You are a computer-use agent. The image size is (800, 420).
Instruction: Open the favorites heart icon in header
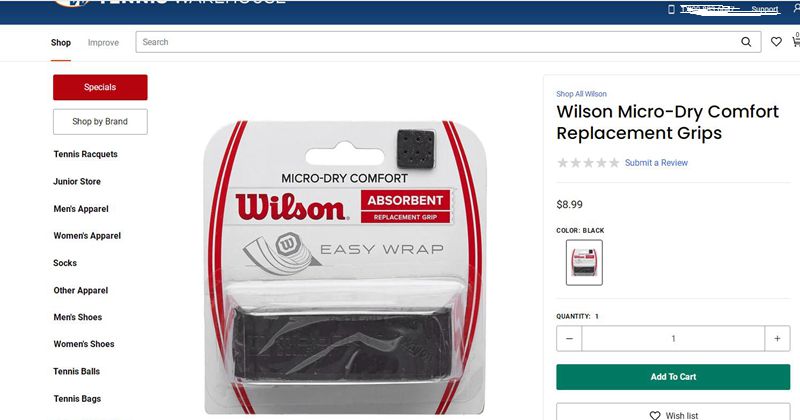[x=776, y=42]
